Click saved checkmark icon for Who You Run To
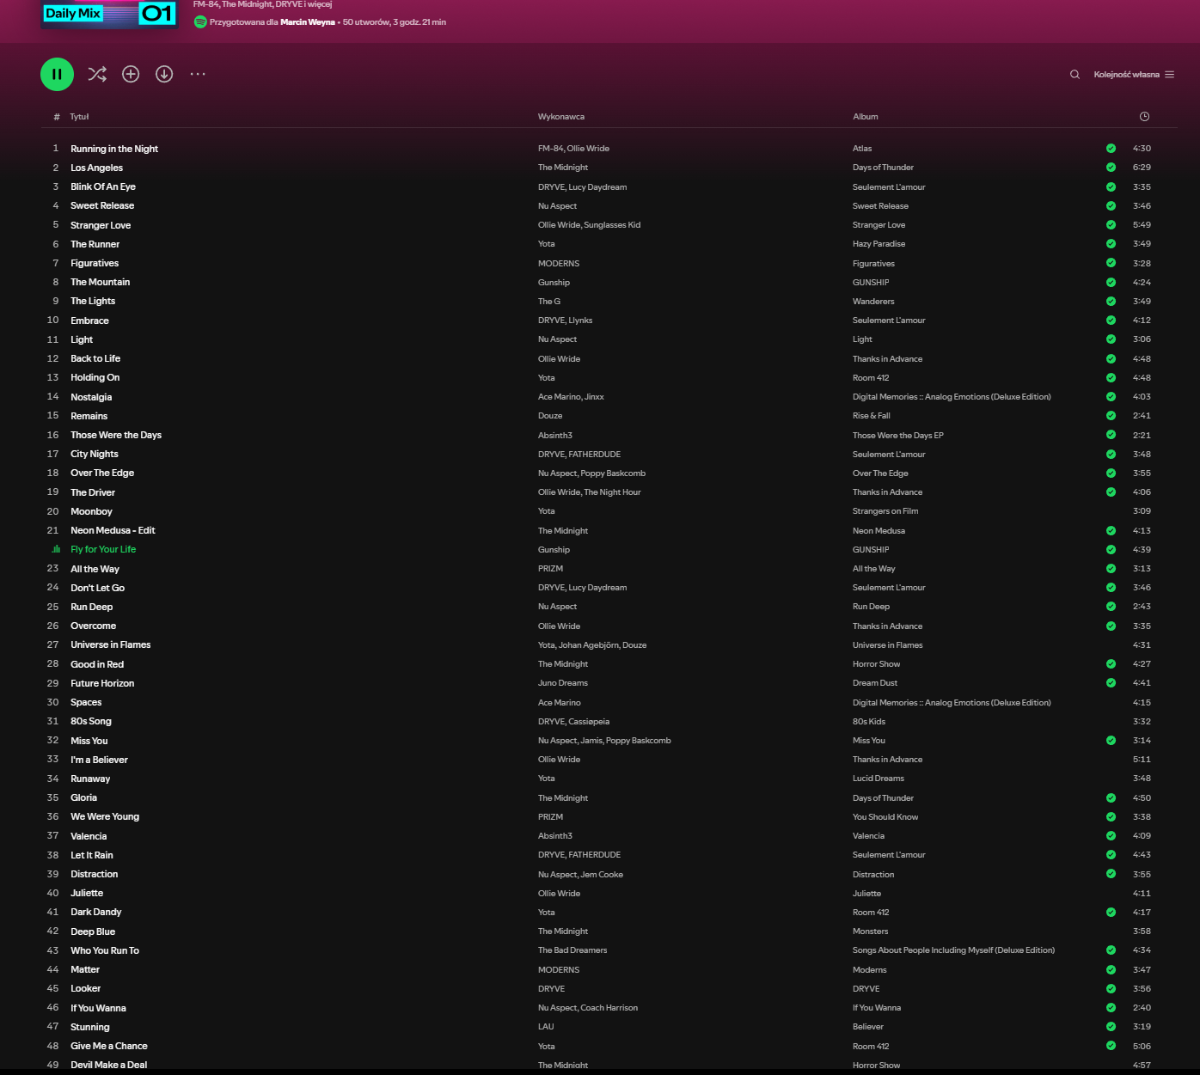1200x1075 pixels. pyautogui.click(x=1111, y=950)
